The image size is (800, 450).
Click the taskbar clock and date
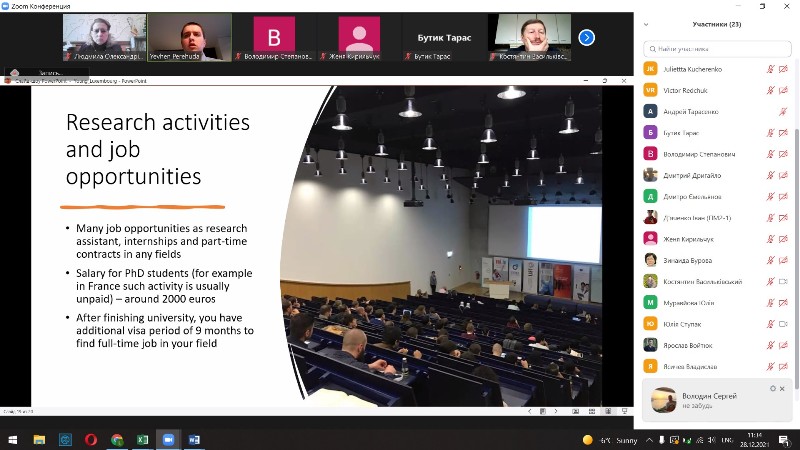(755, 440)
